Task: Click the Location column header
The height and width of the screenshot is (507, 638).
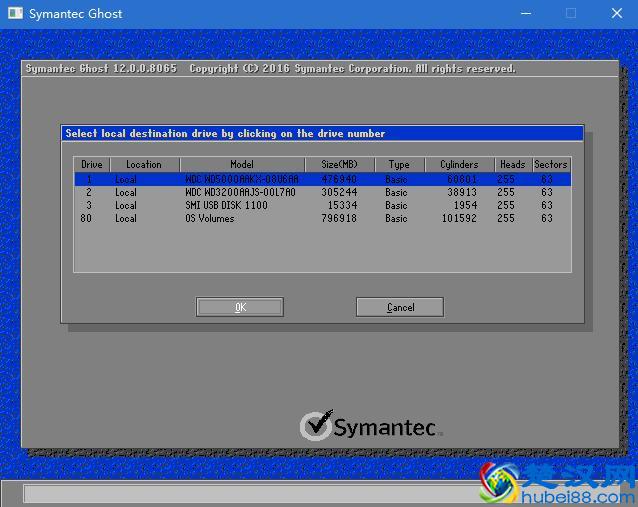Action: coord(144,164)
